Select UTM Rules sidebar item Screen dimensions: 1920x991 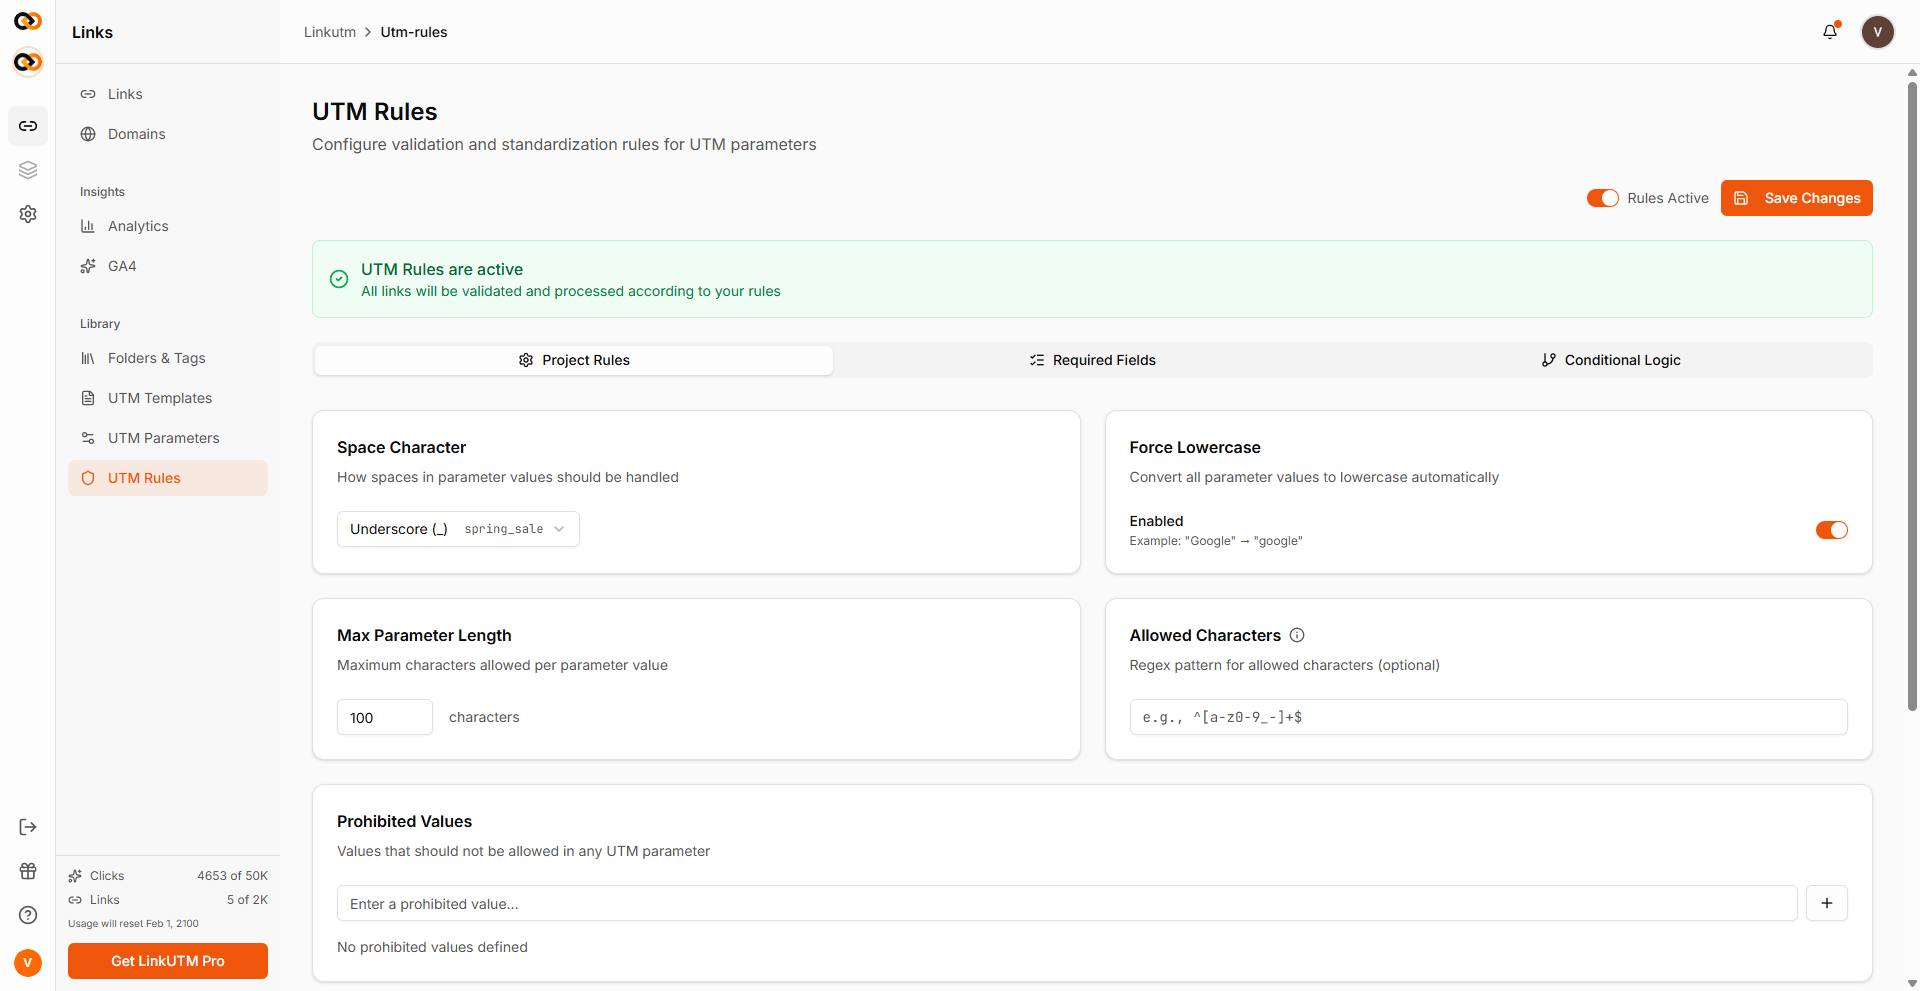coord(168,478)
